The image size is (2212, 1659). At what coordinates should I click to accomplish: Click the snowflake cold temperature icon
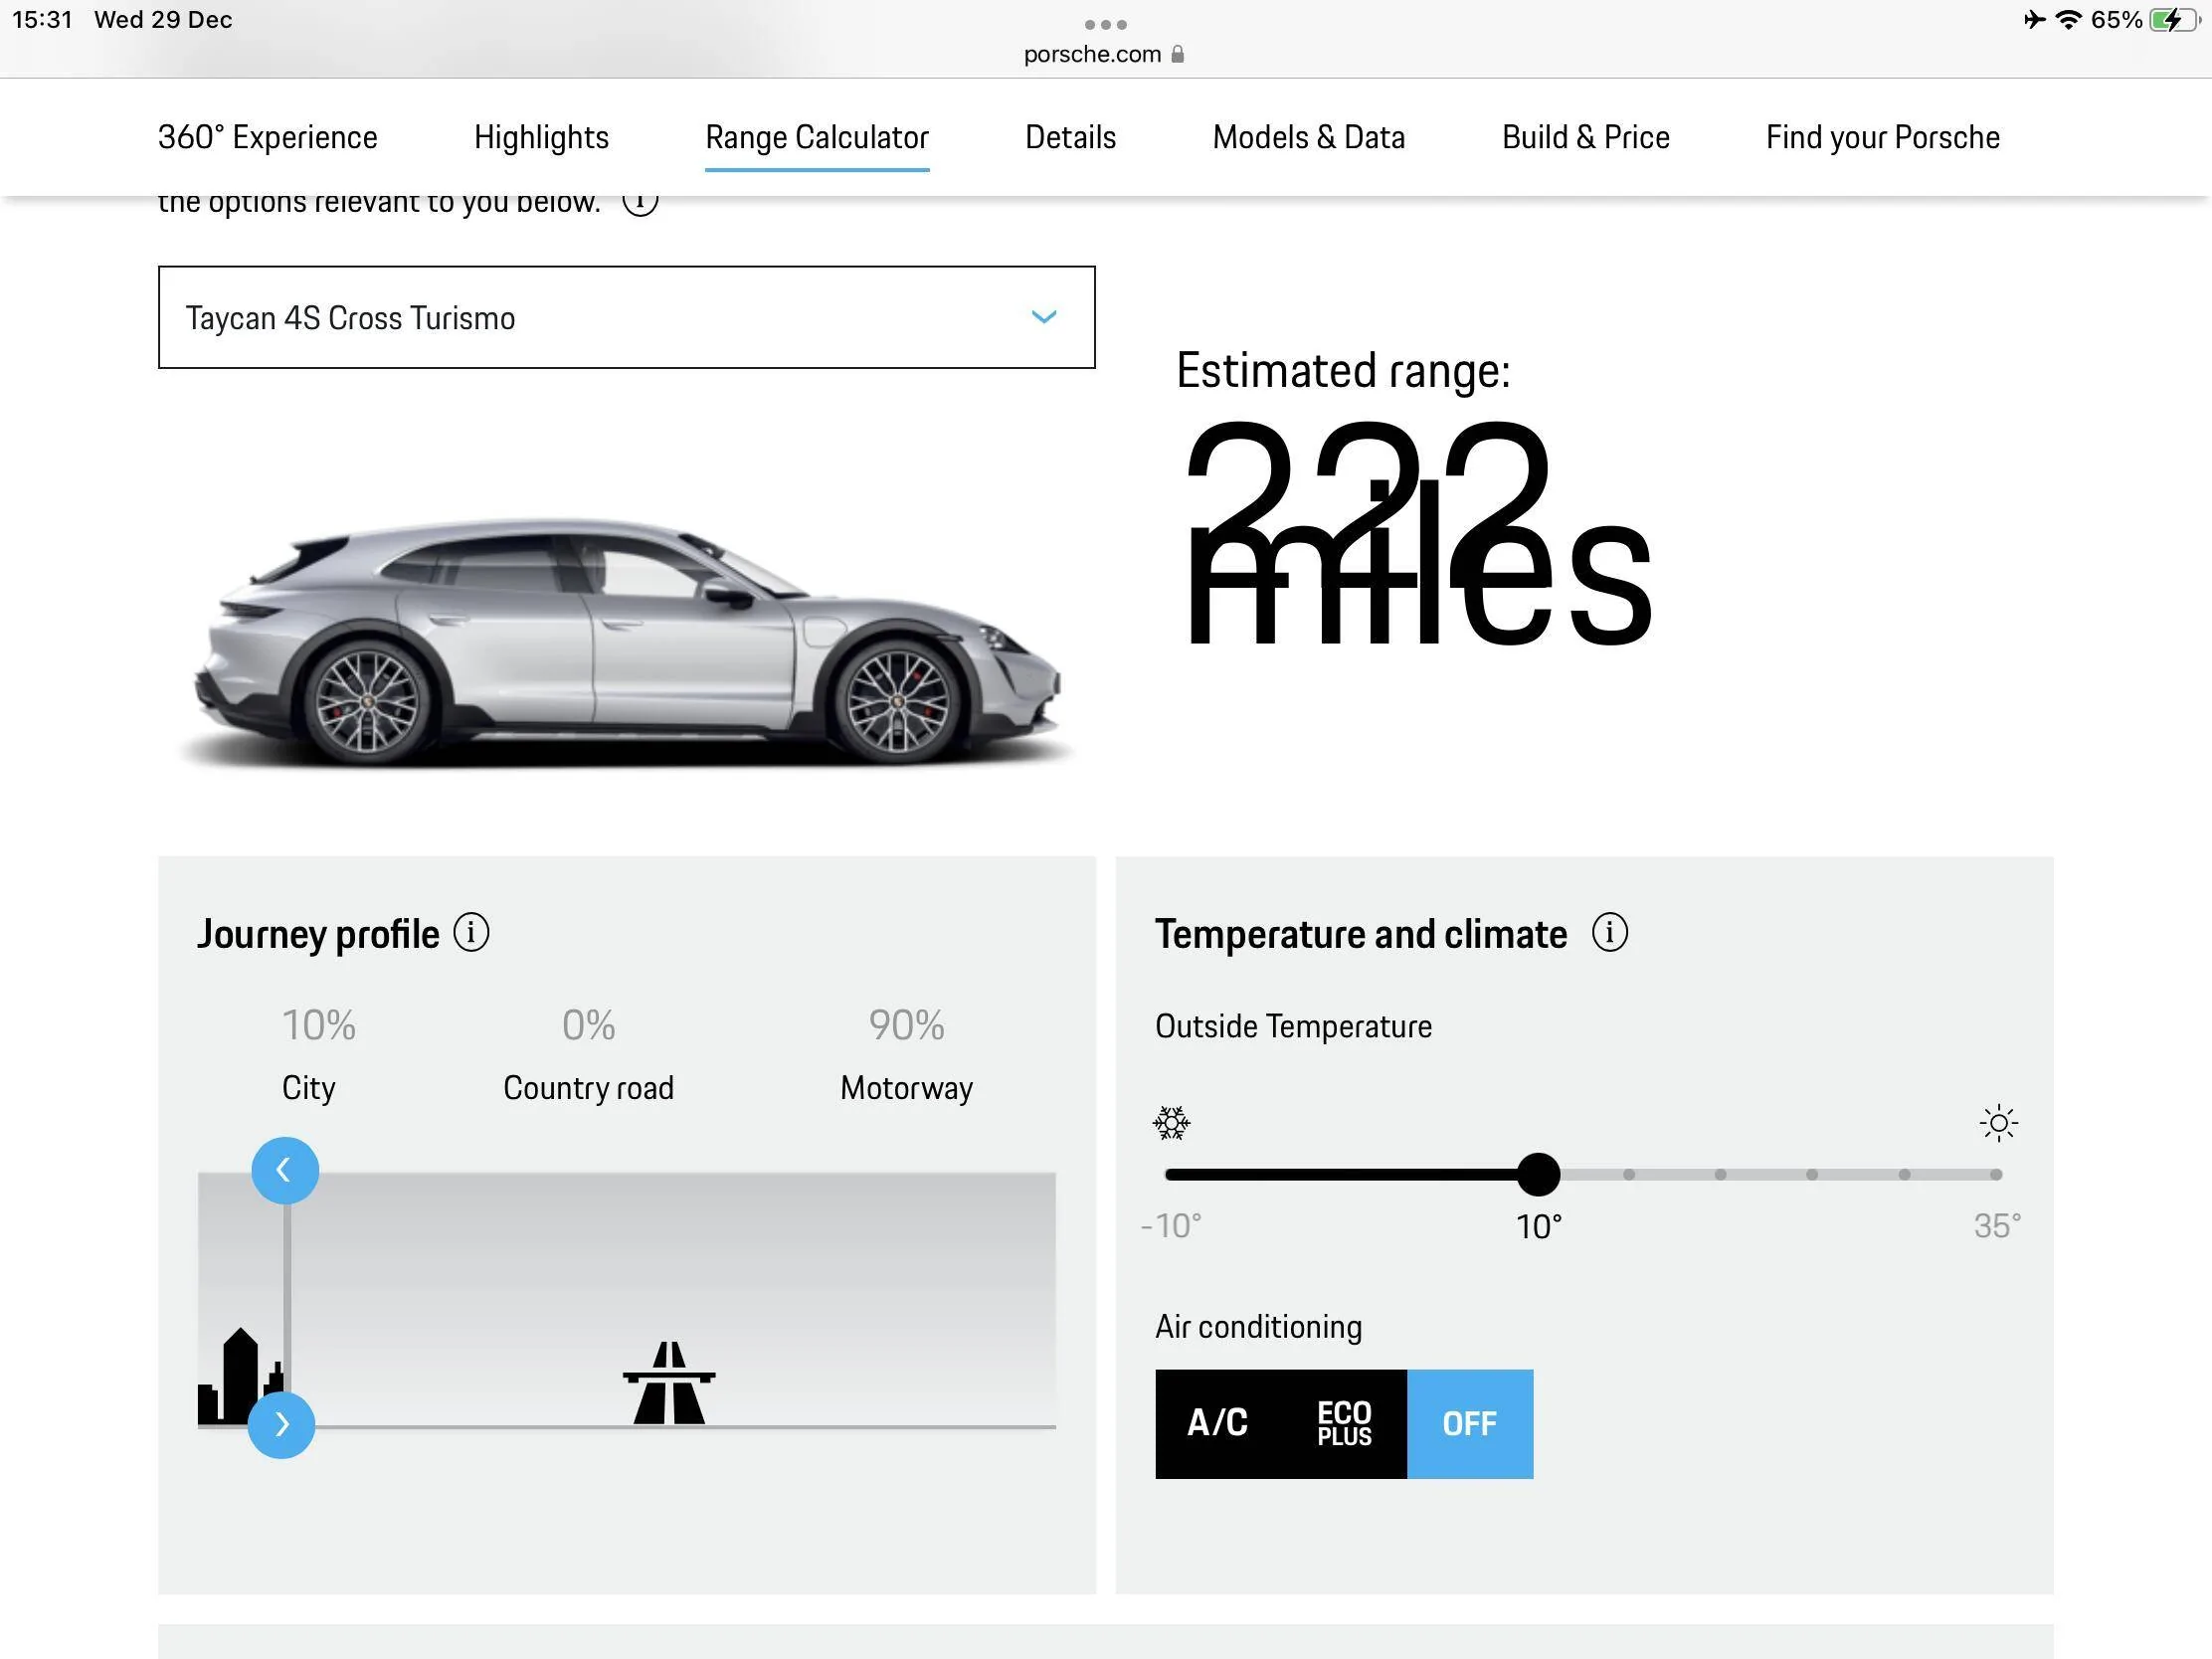point(1171,1123)
